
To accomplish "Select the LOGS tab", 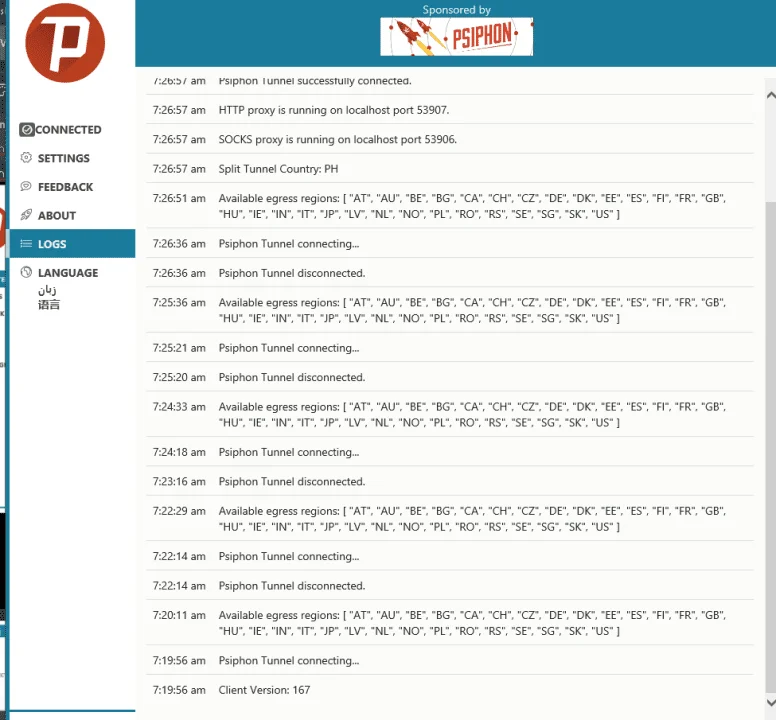I will (72, 243).
